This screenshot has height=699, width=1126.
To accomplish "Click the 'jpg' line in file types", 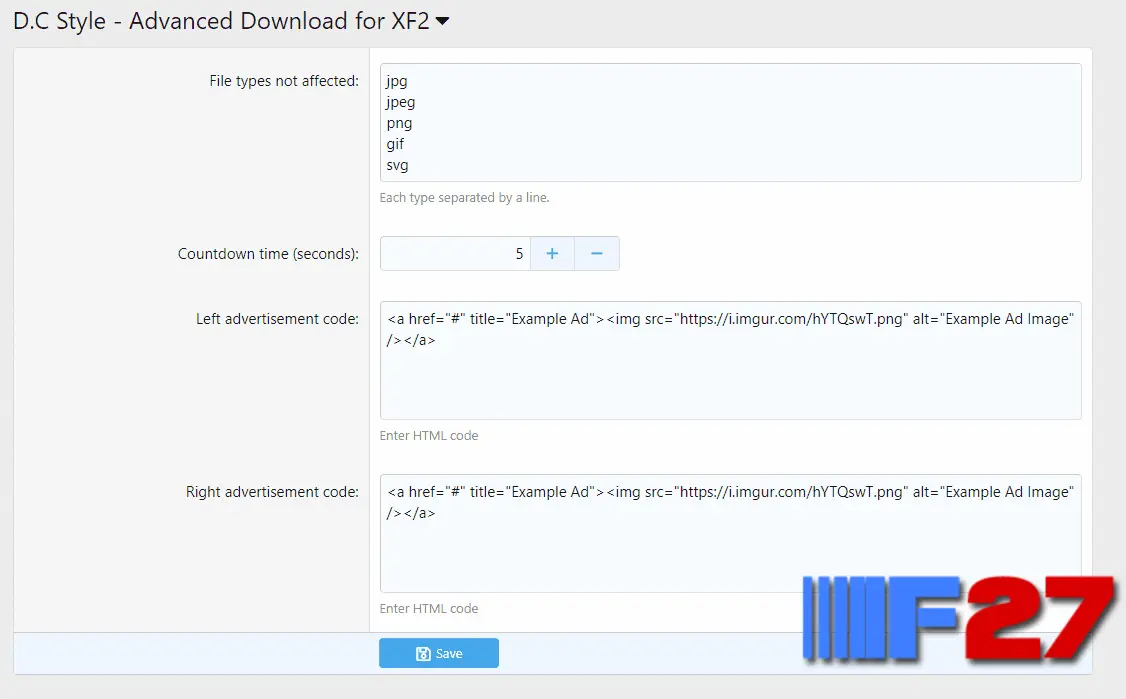I will pos(397,81).
